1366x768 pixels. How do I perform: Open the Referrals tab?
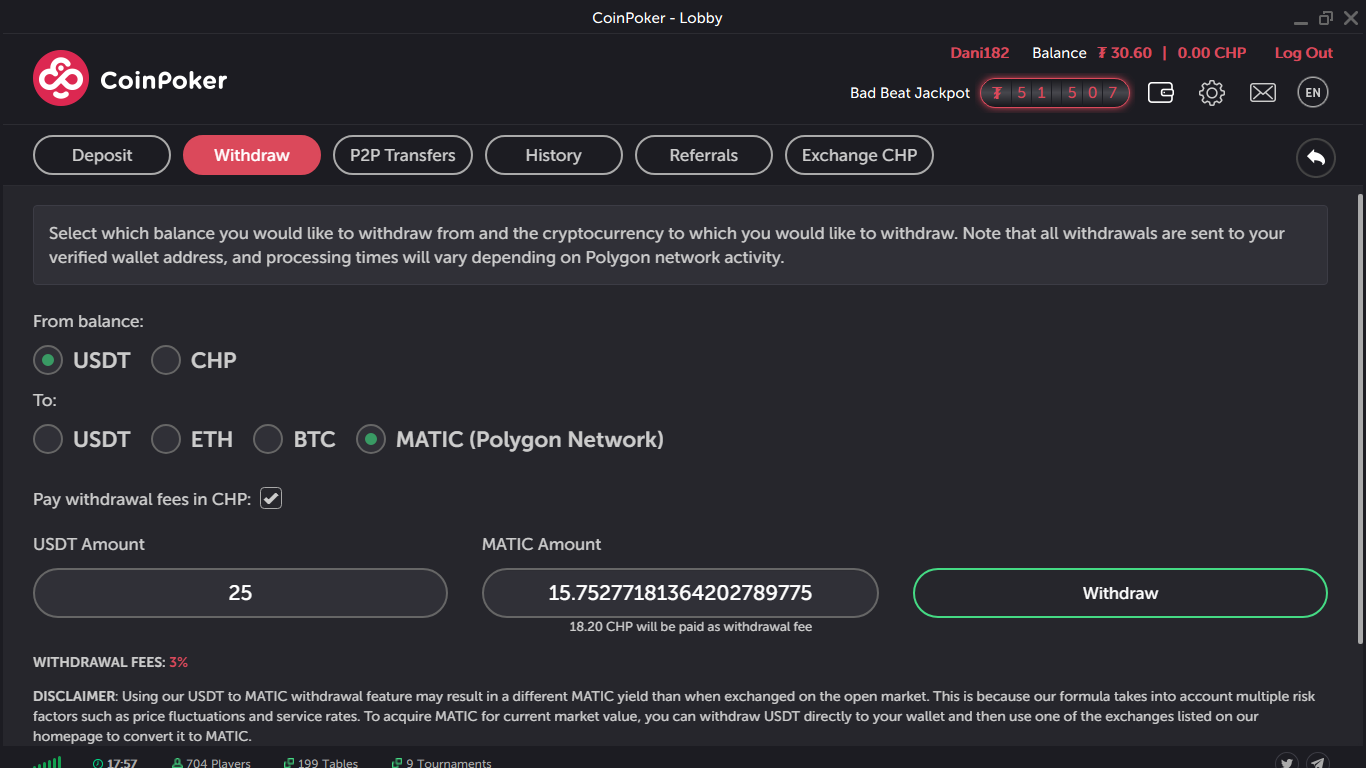tap(704, 155)
